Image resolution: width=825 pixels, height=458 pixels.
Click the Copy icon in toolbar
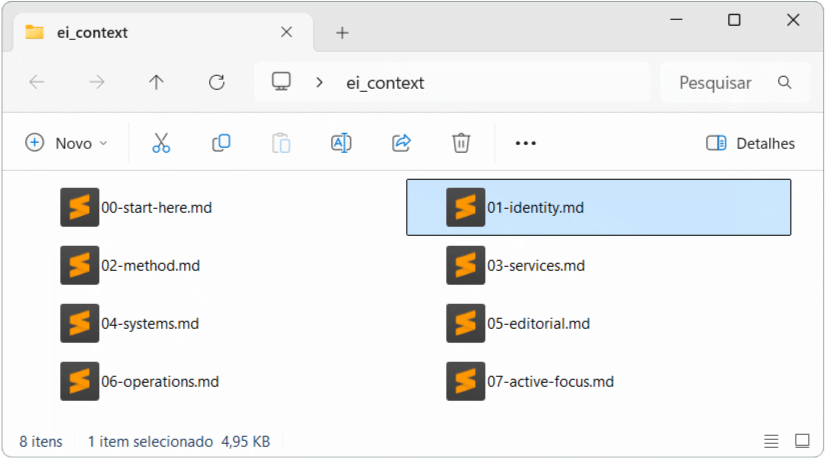point(221,143)
